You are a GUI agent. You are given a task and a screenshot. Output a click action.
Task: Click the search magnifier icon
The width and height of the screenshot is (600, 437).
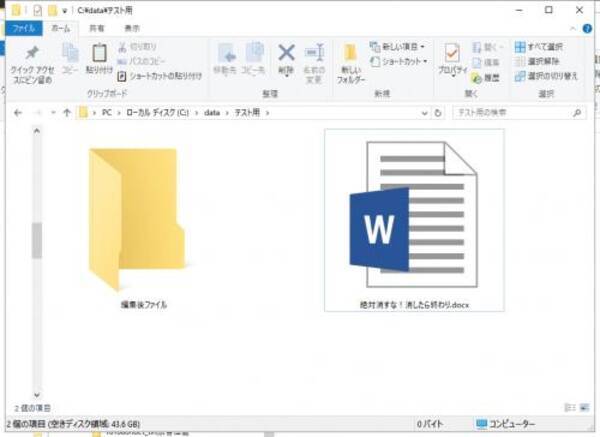[x=577, y=113]
